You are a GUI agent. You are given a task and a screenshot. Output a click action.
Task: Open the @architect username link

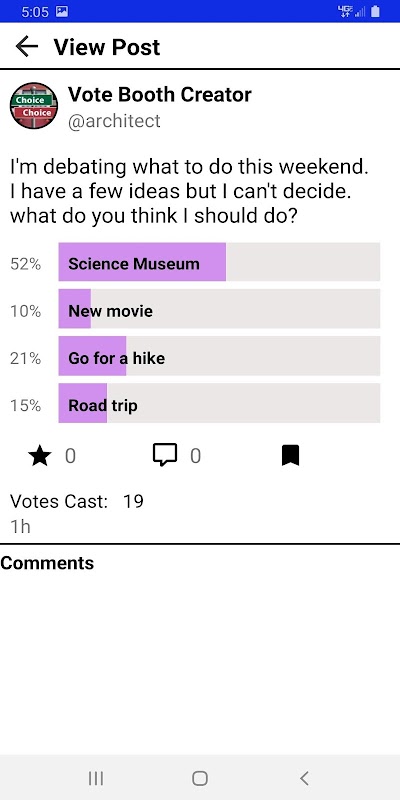tap(114, 121)
